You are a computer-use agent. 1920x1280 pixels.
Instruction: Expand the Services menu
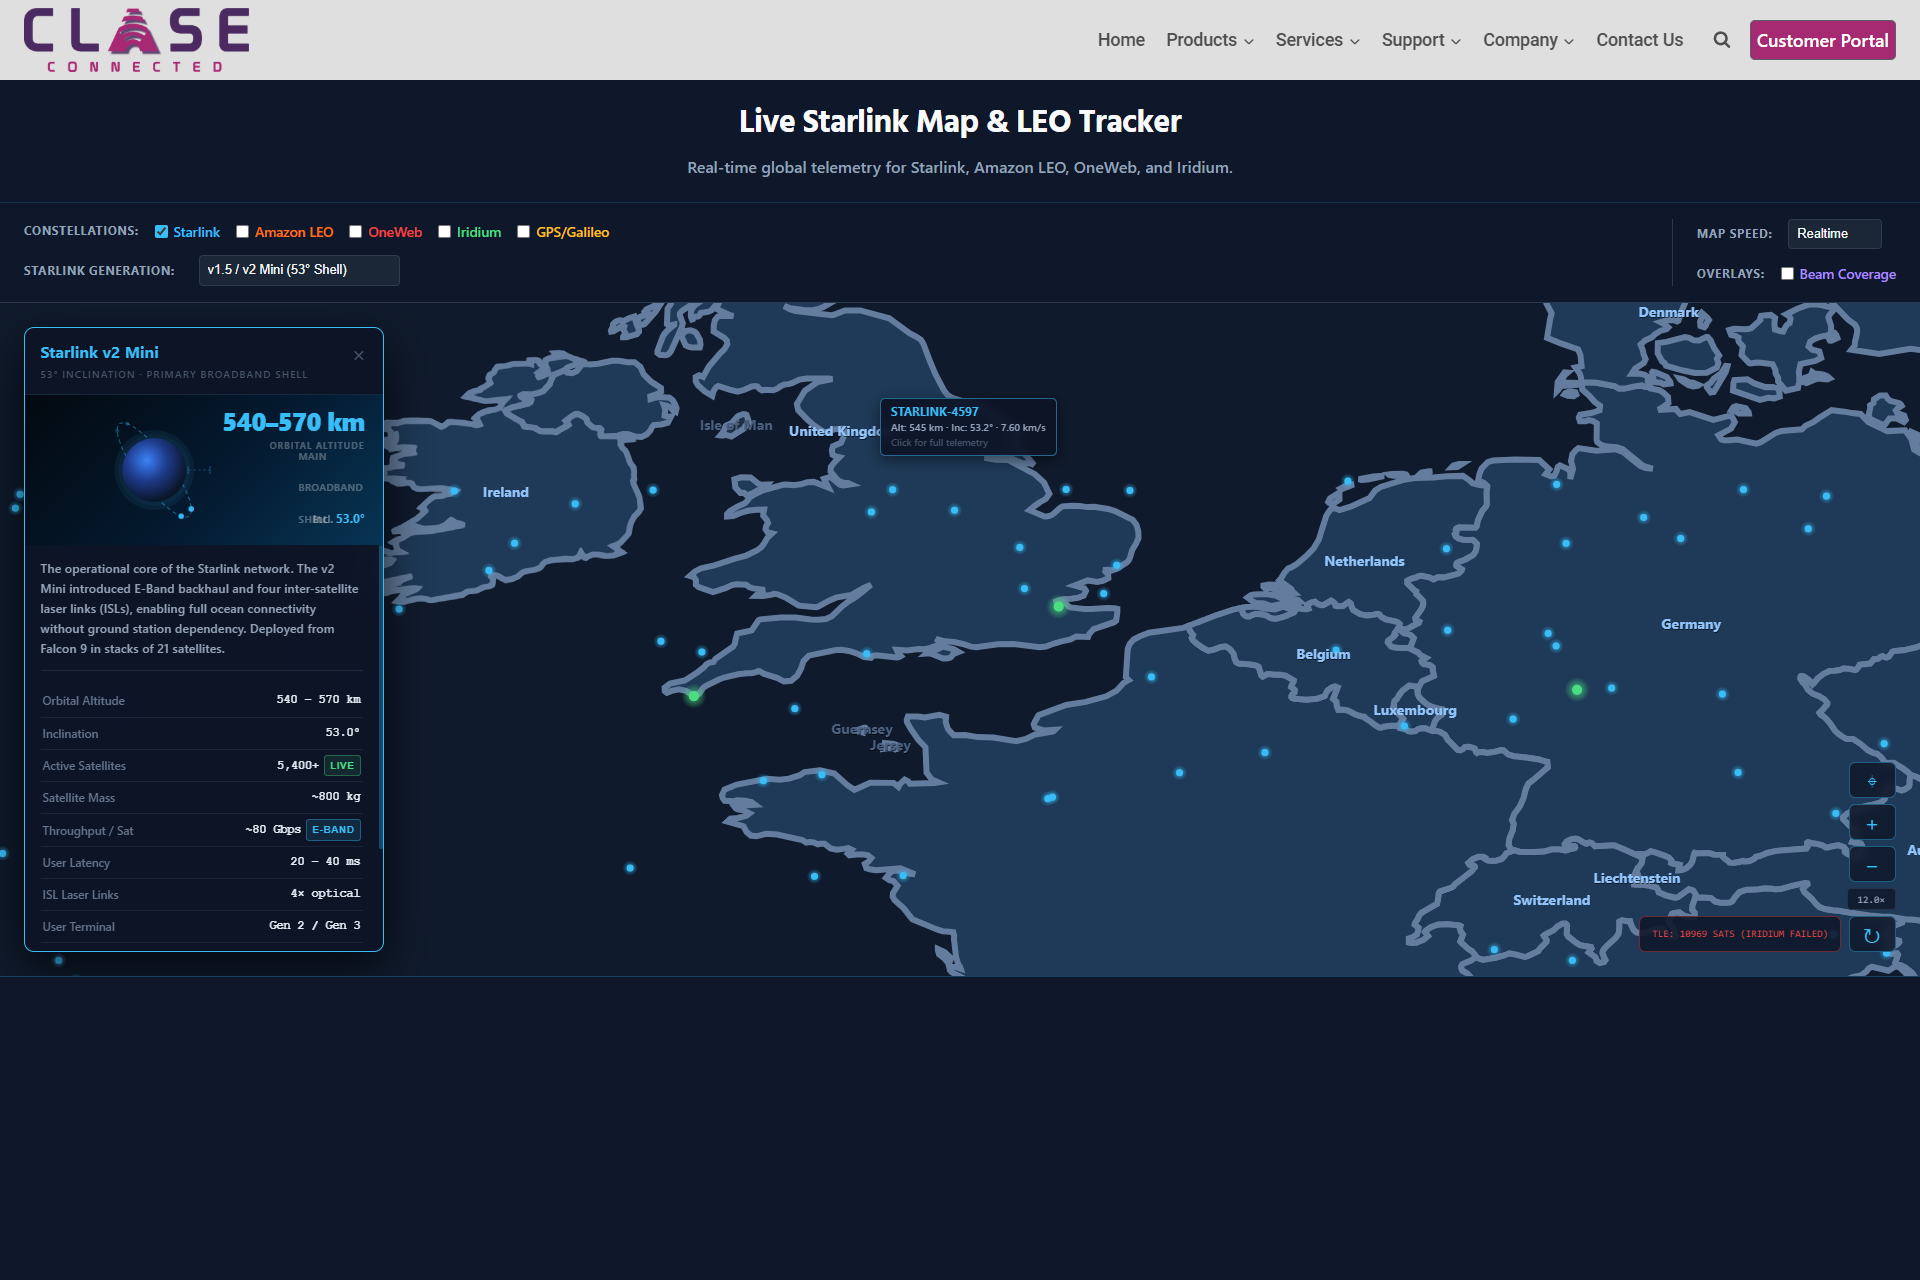pyautogui.click(x=1317, y=40)
